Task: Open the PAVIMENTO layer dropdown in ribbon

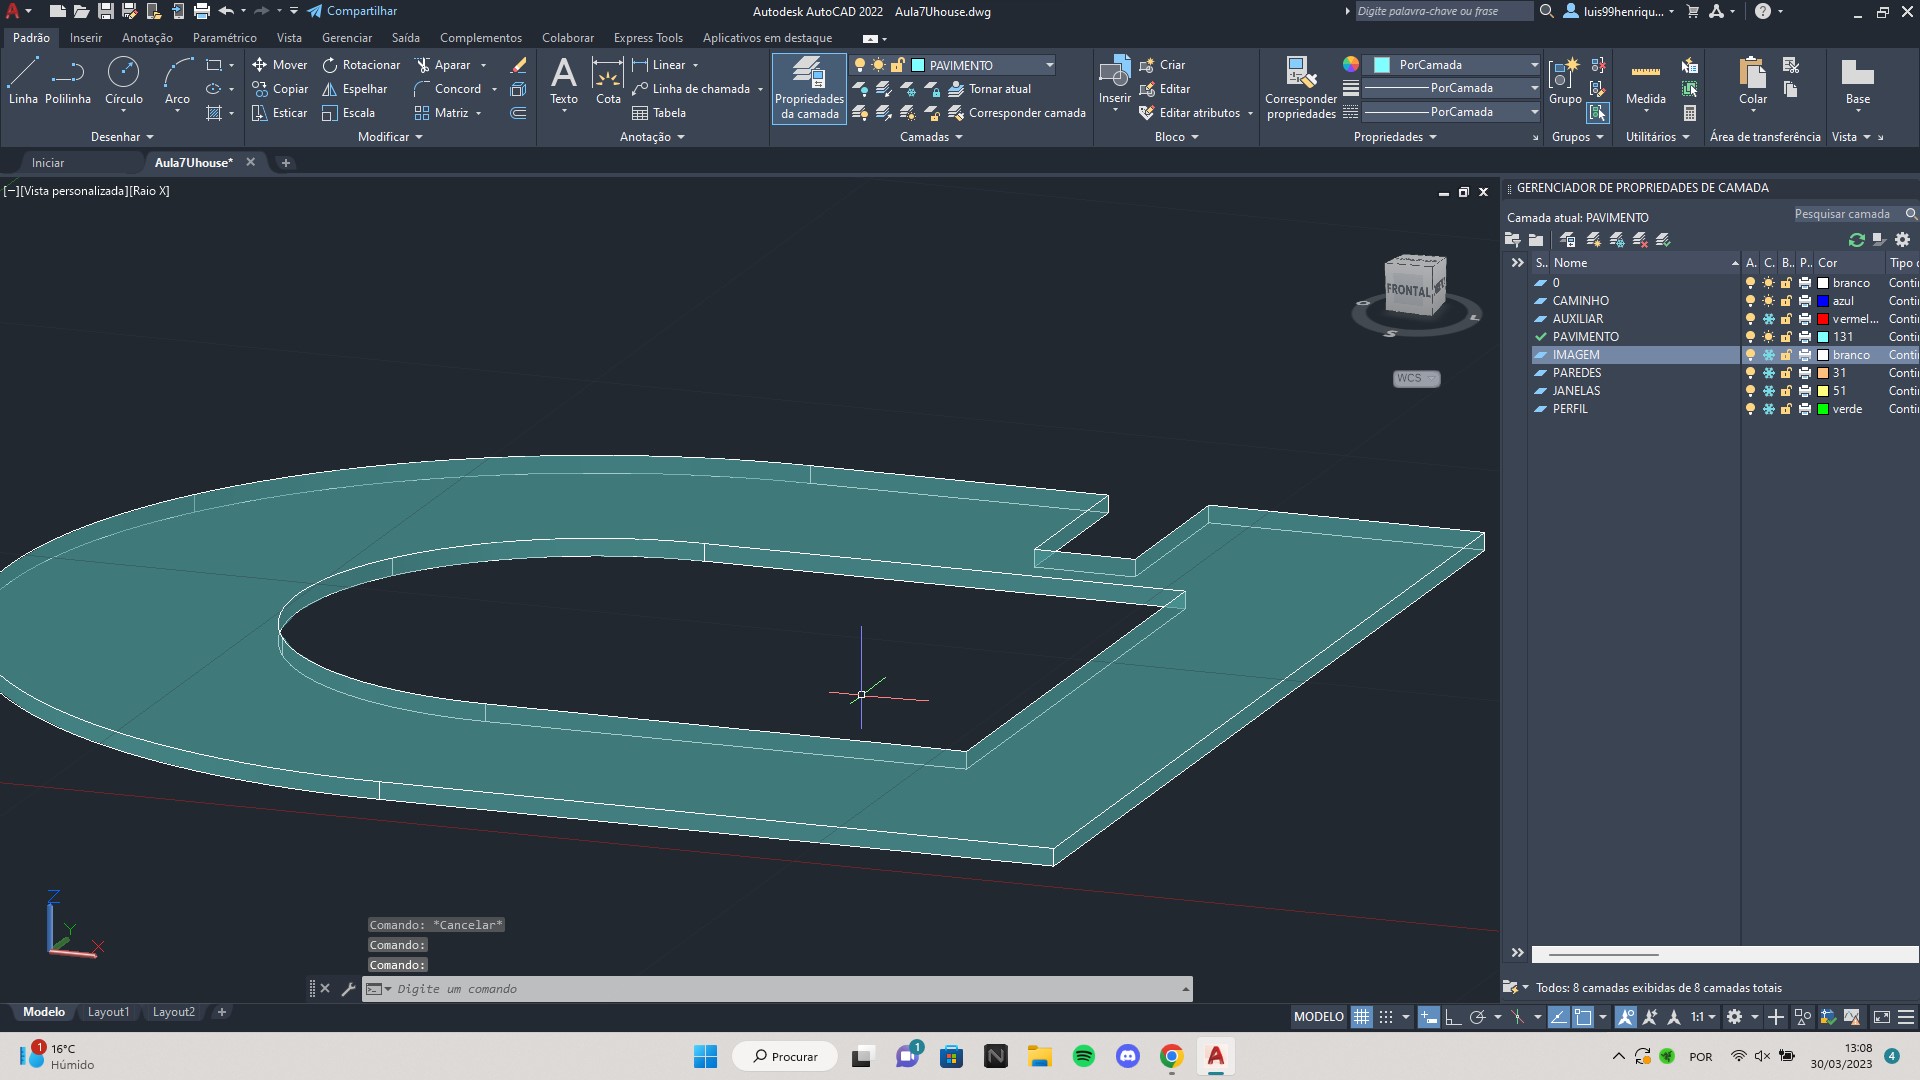Action: [x=1049, y=65]
